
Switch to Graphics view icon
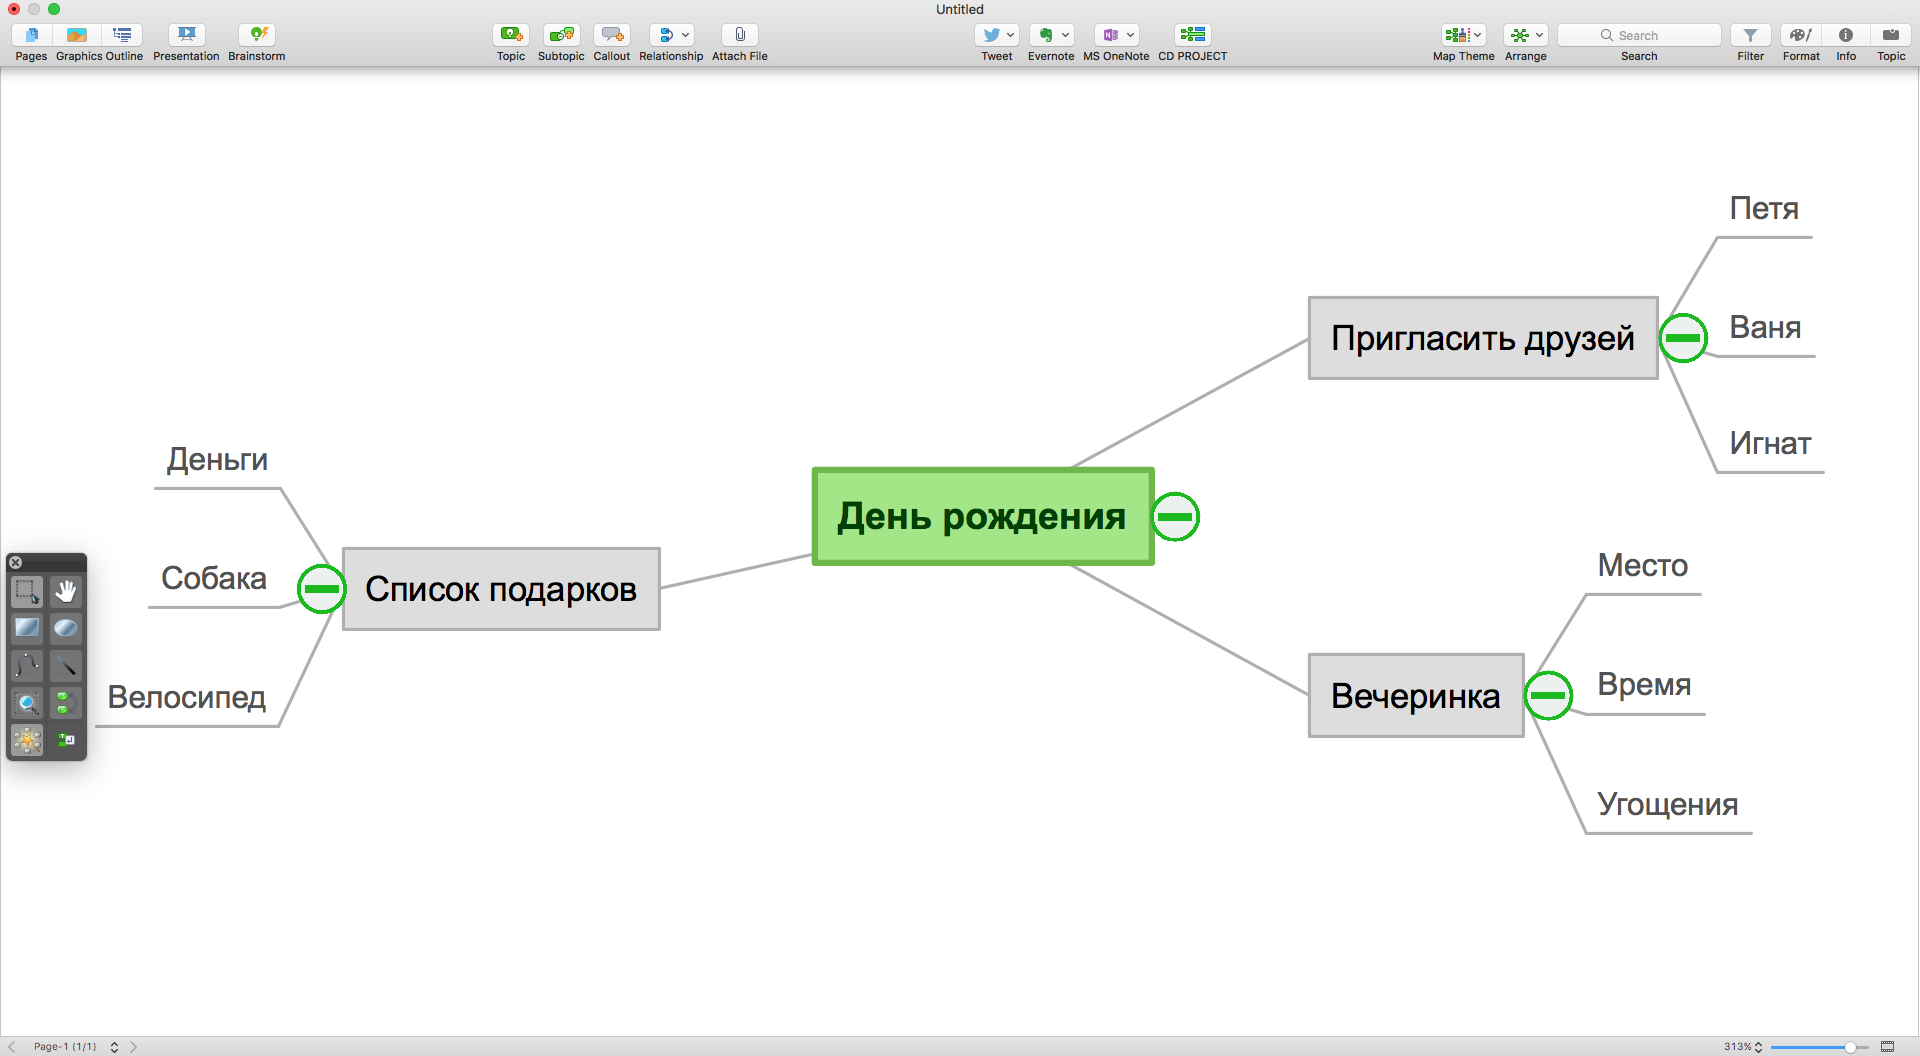77,35
